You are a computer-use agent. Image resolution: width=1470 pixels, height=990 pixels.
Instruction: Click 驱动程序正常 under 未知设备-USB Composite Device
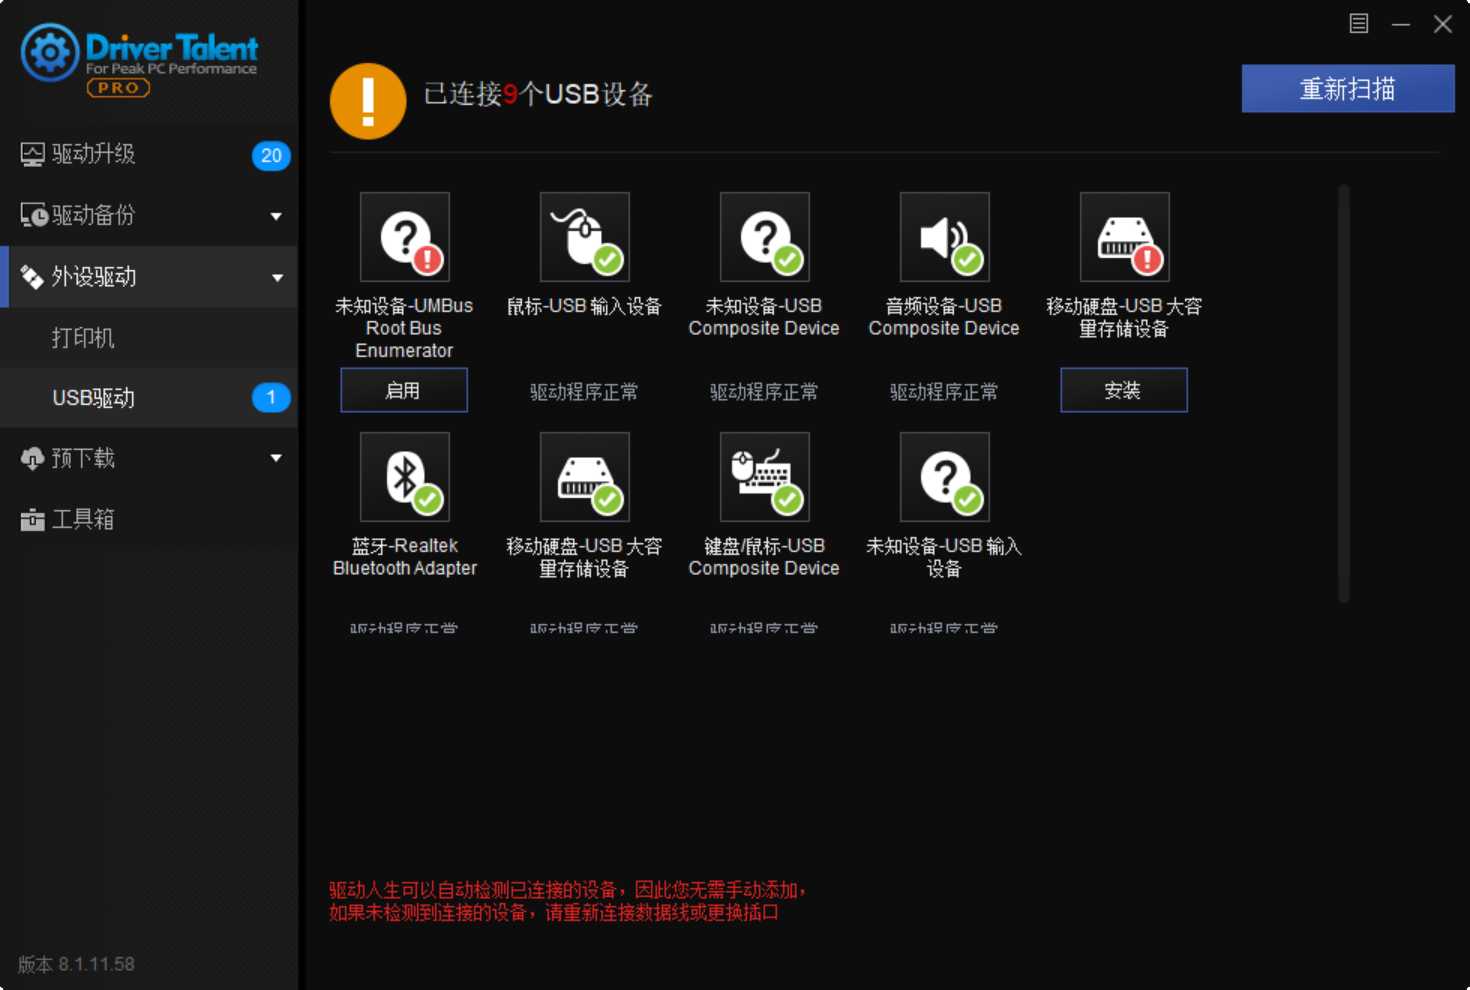(x=764, y=392)
